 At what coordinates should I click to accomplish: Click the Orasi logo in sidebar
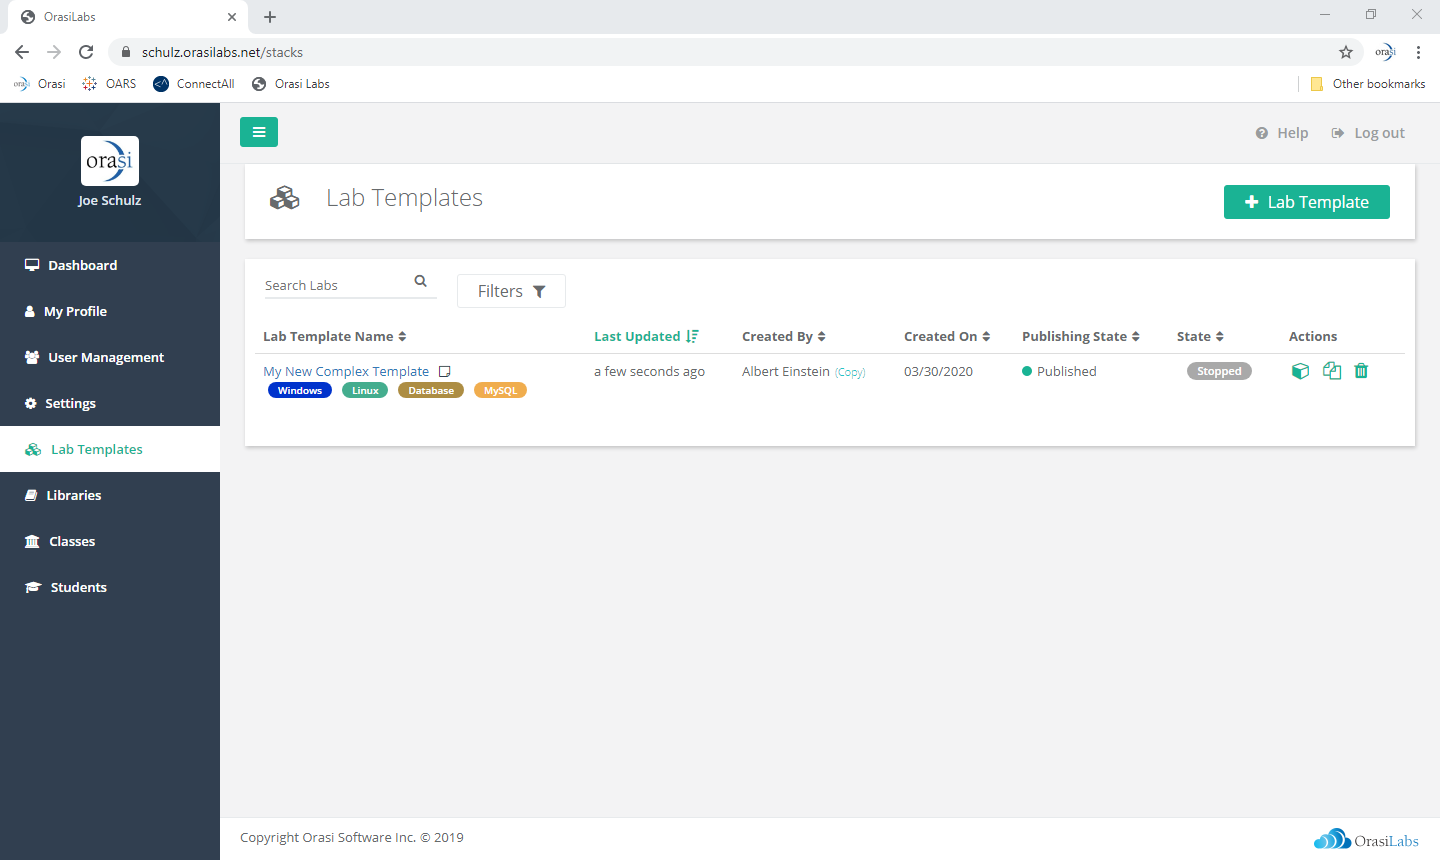click(x=110, y=161)
